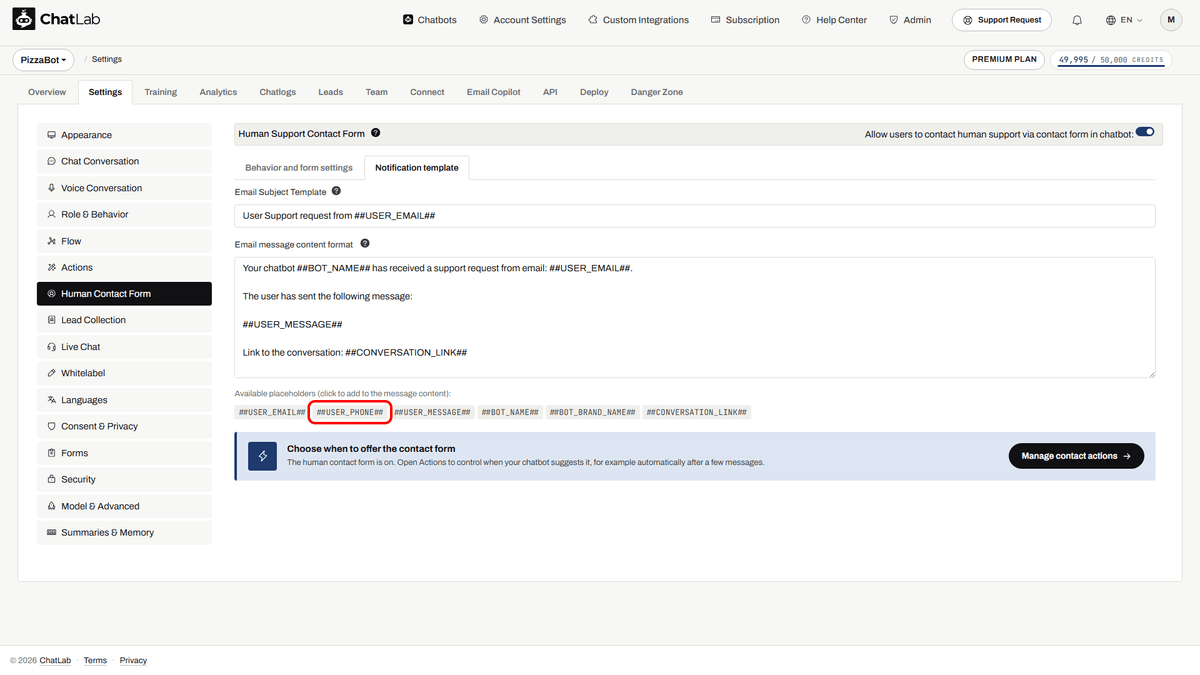
Task: Click help icon next to Email Subject Template
Action: tap(336, 191)
